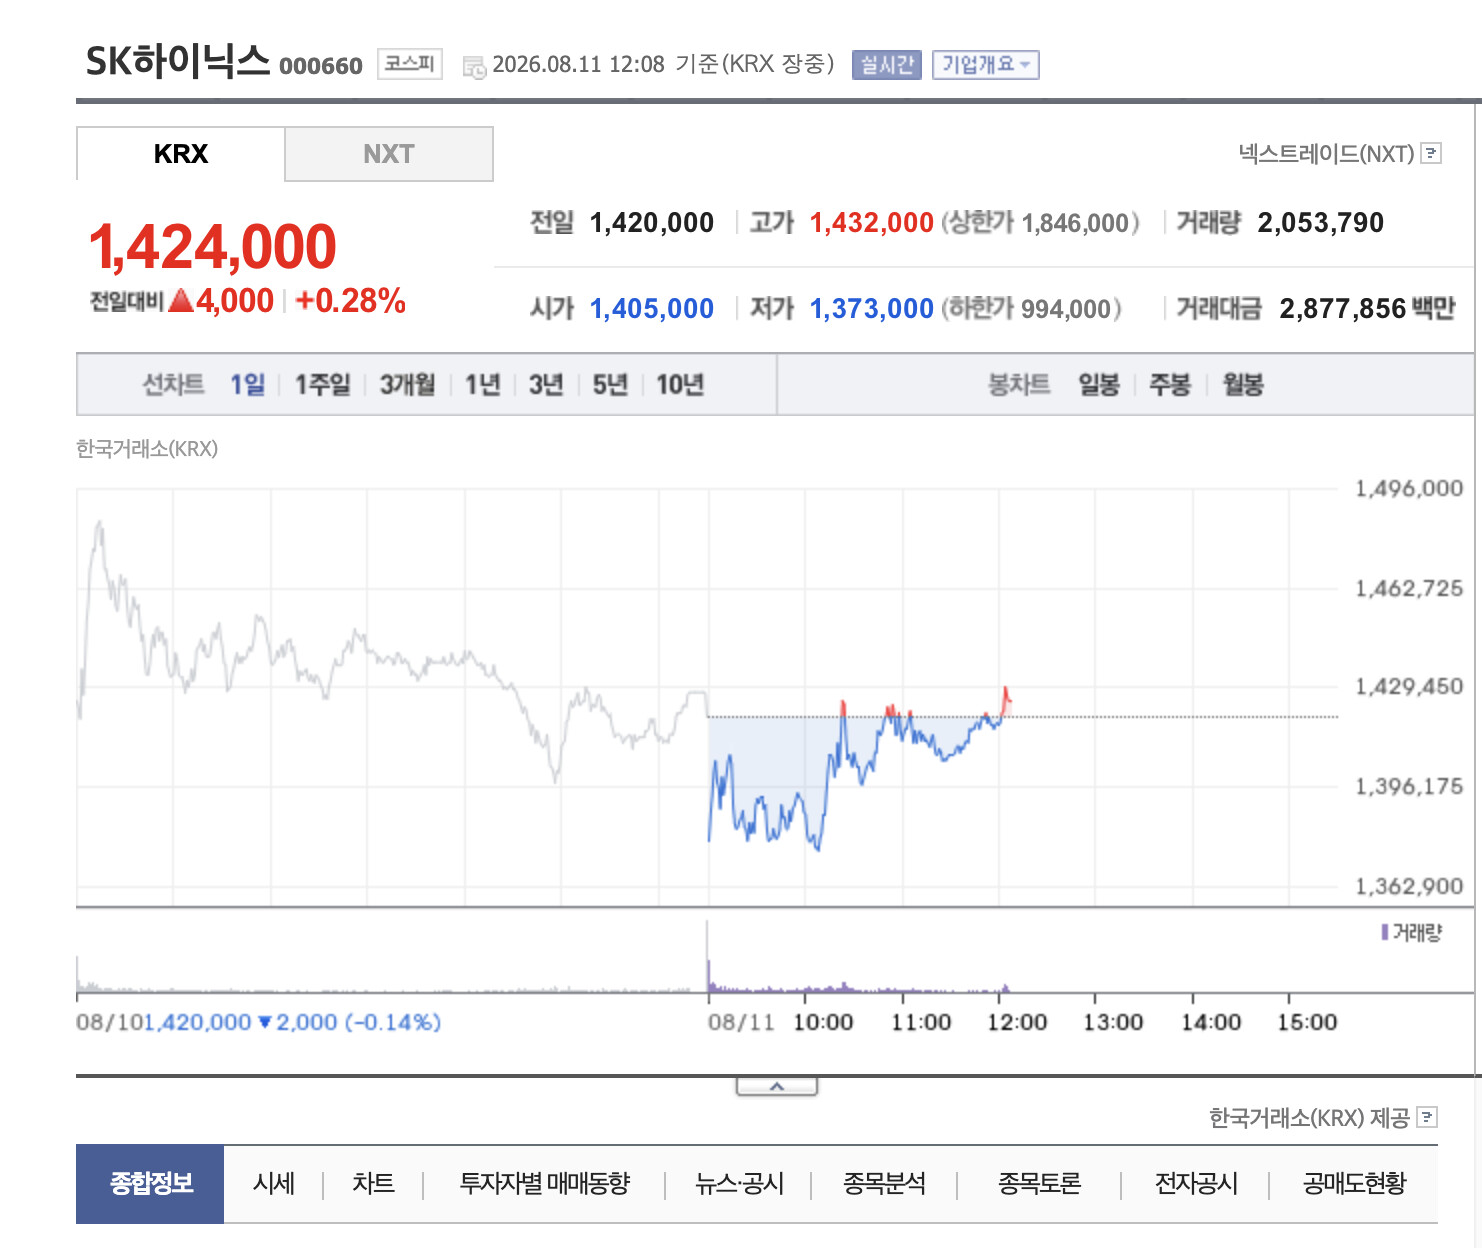
Task: Switch to the NXT tab
Action: 389,154
